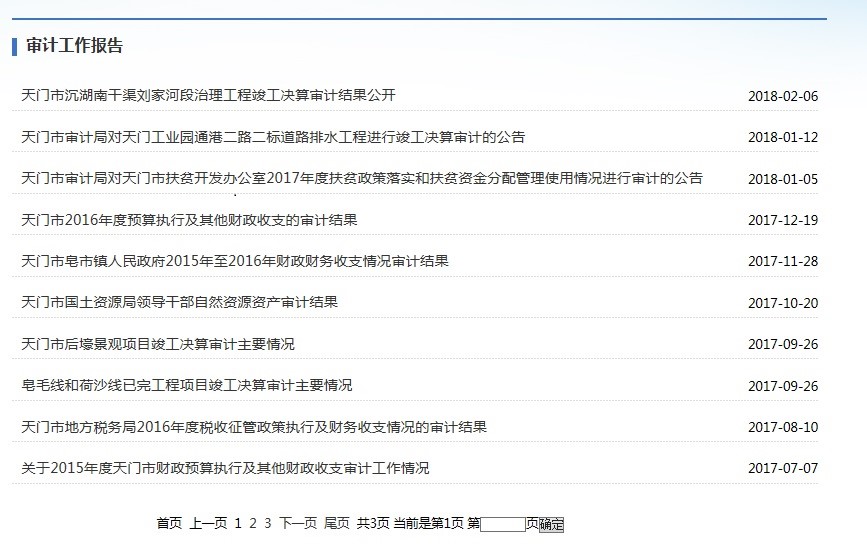Open the 天门市沉湖南干渠刘家河段治理工程 audit result link
Viewport: 867px width, 553px height.
(208, 96)
